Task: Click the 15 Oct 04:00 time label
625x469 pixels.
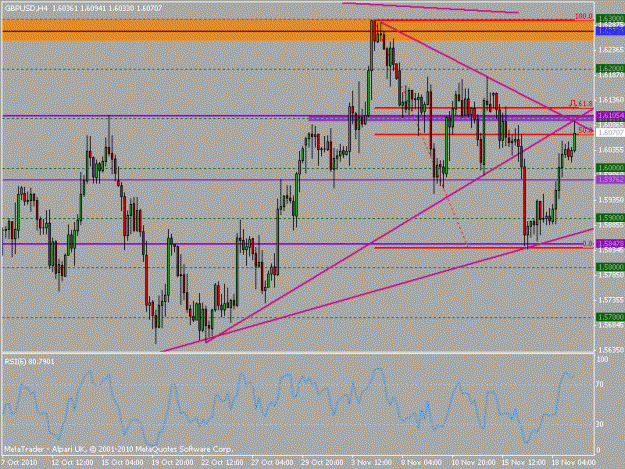Action: tap(122, 463)
